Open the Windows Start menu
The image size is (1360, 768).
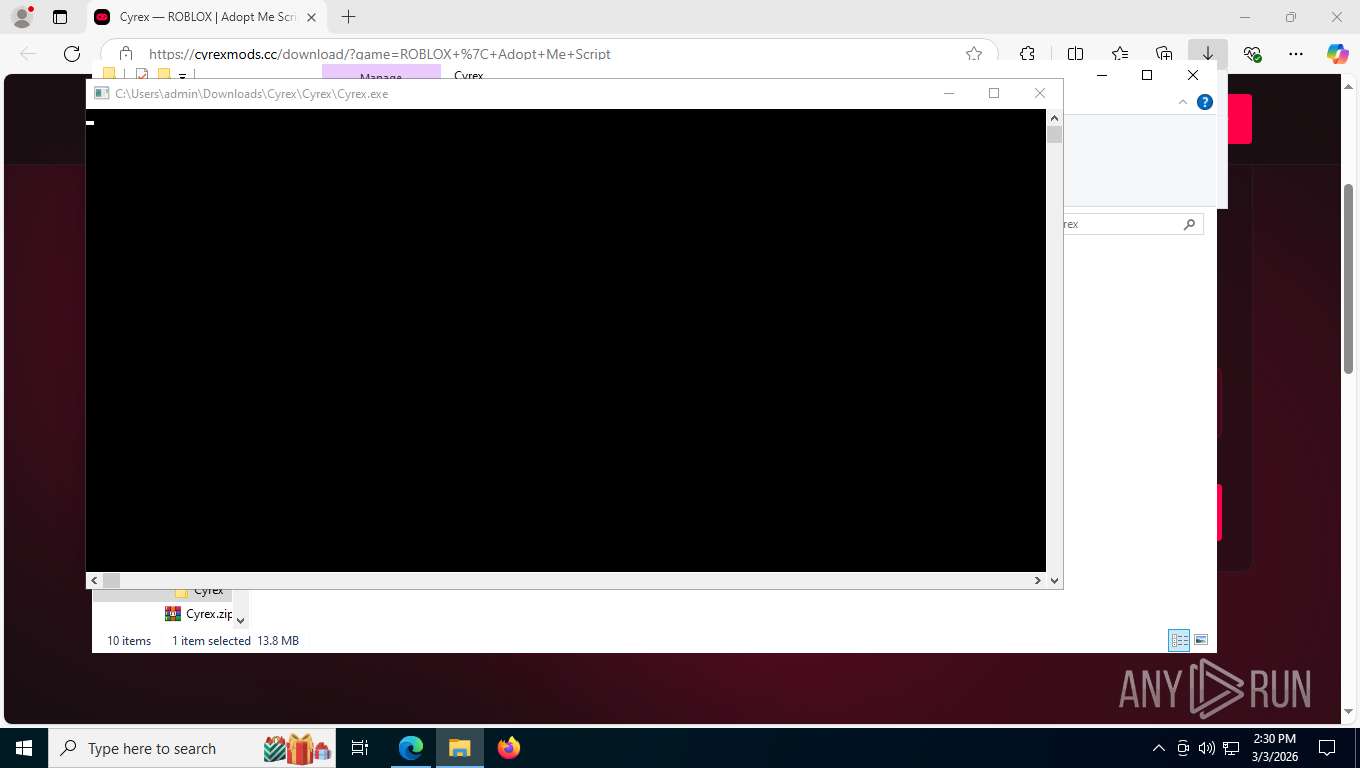[24, 748]
